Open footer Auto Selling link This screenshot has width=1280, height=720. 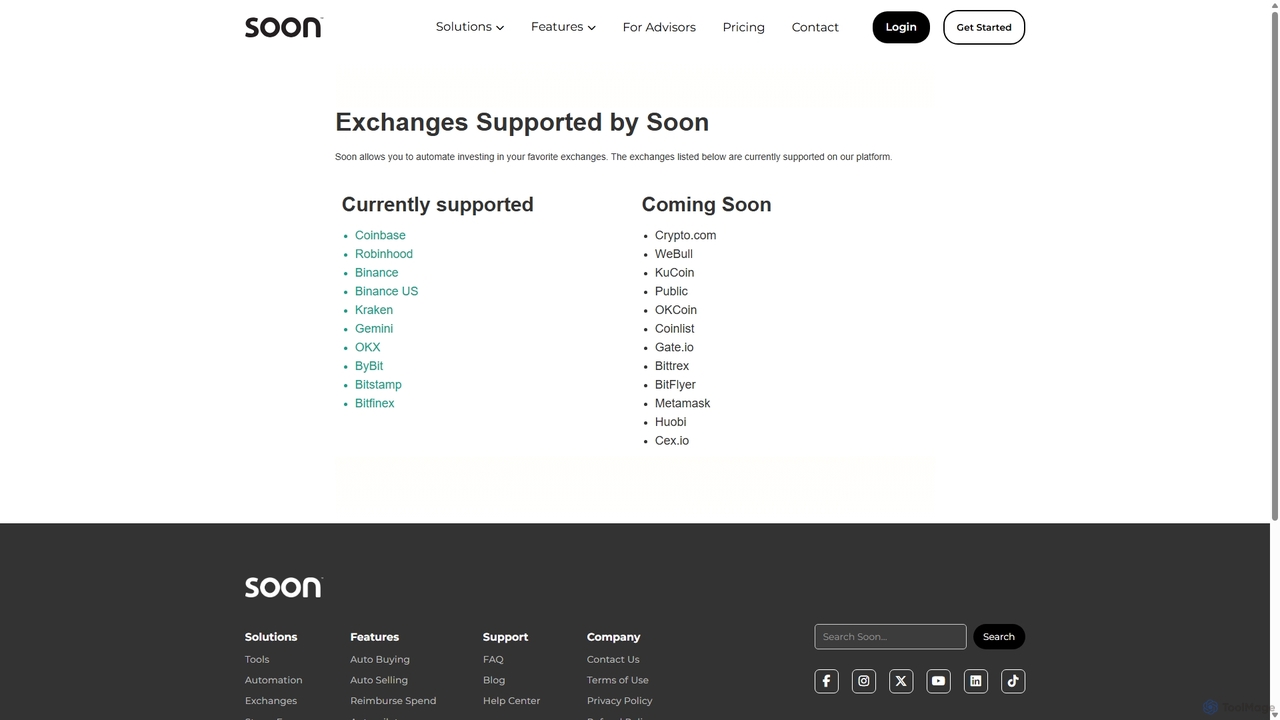click(x=379, y=680)
